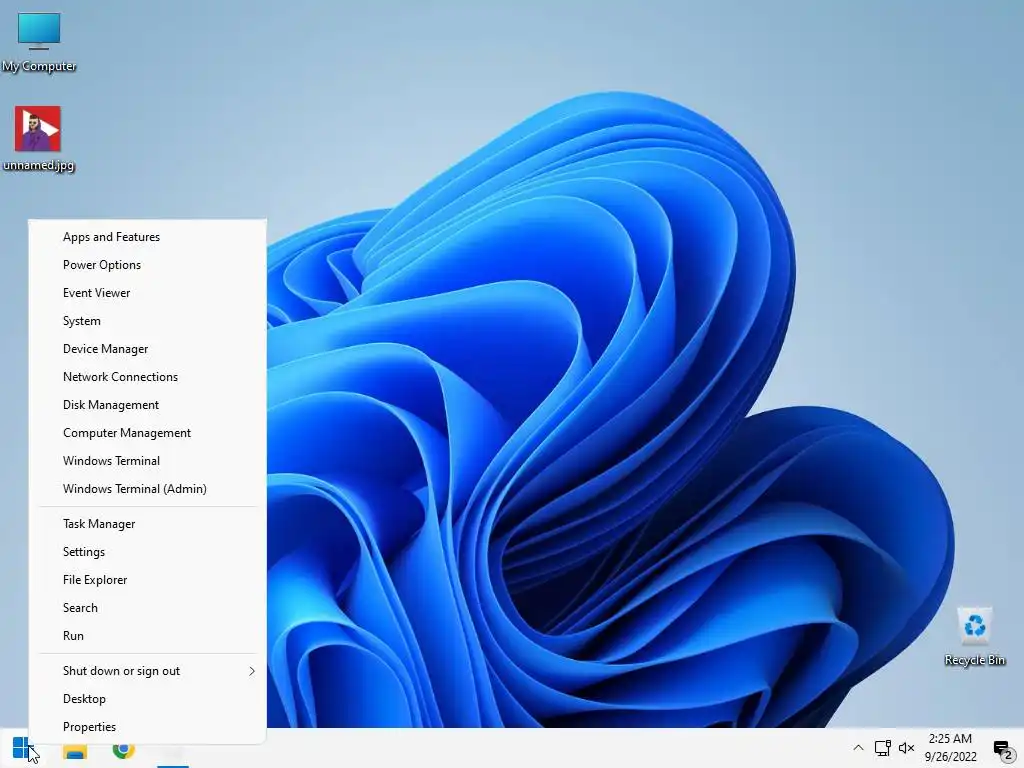Open the My Computer desktop icon
This screenshot has width=1024, height=768.
[x=39, y=42]
